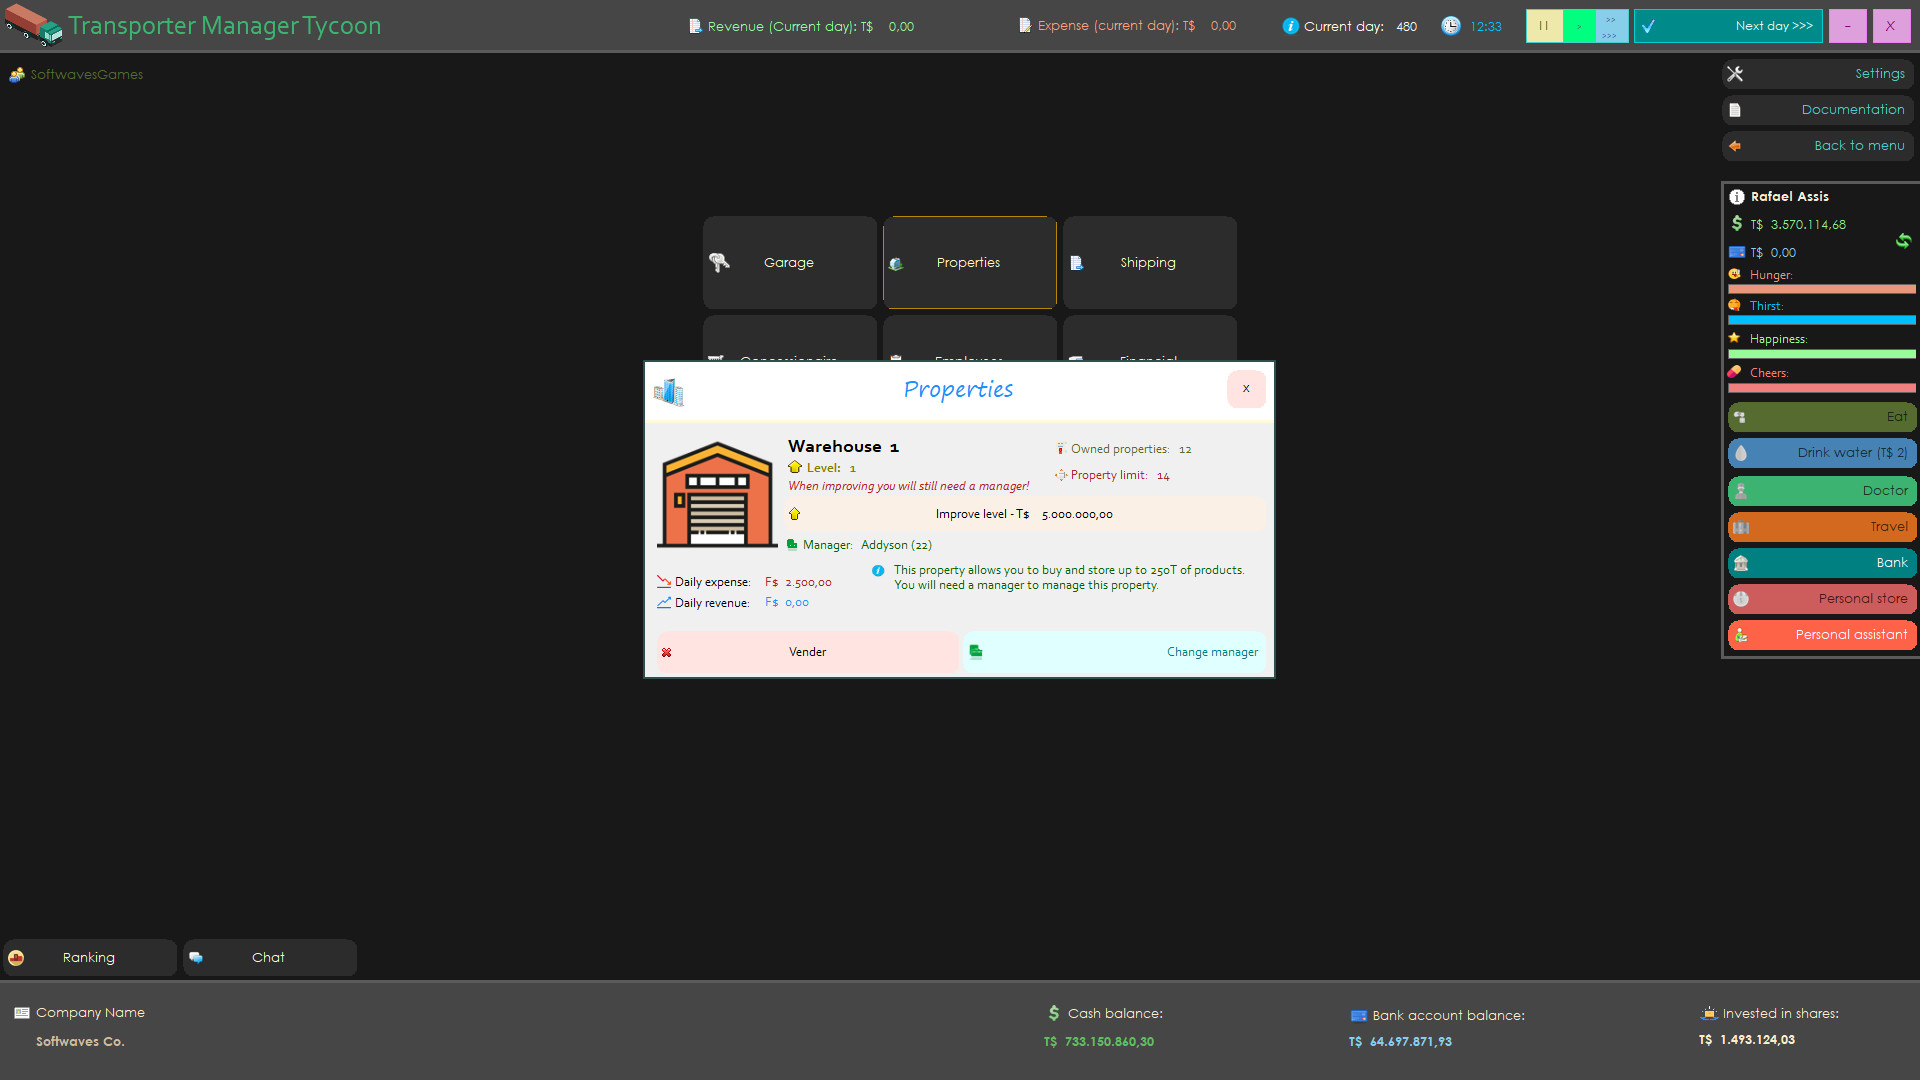Open Documentation via the page icon

pos(1736,109)
